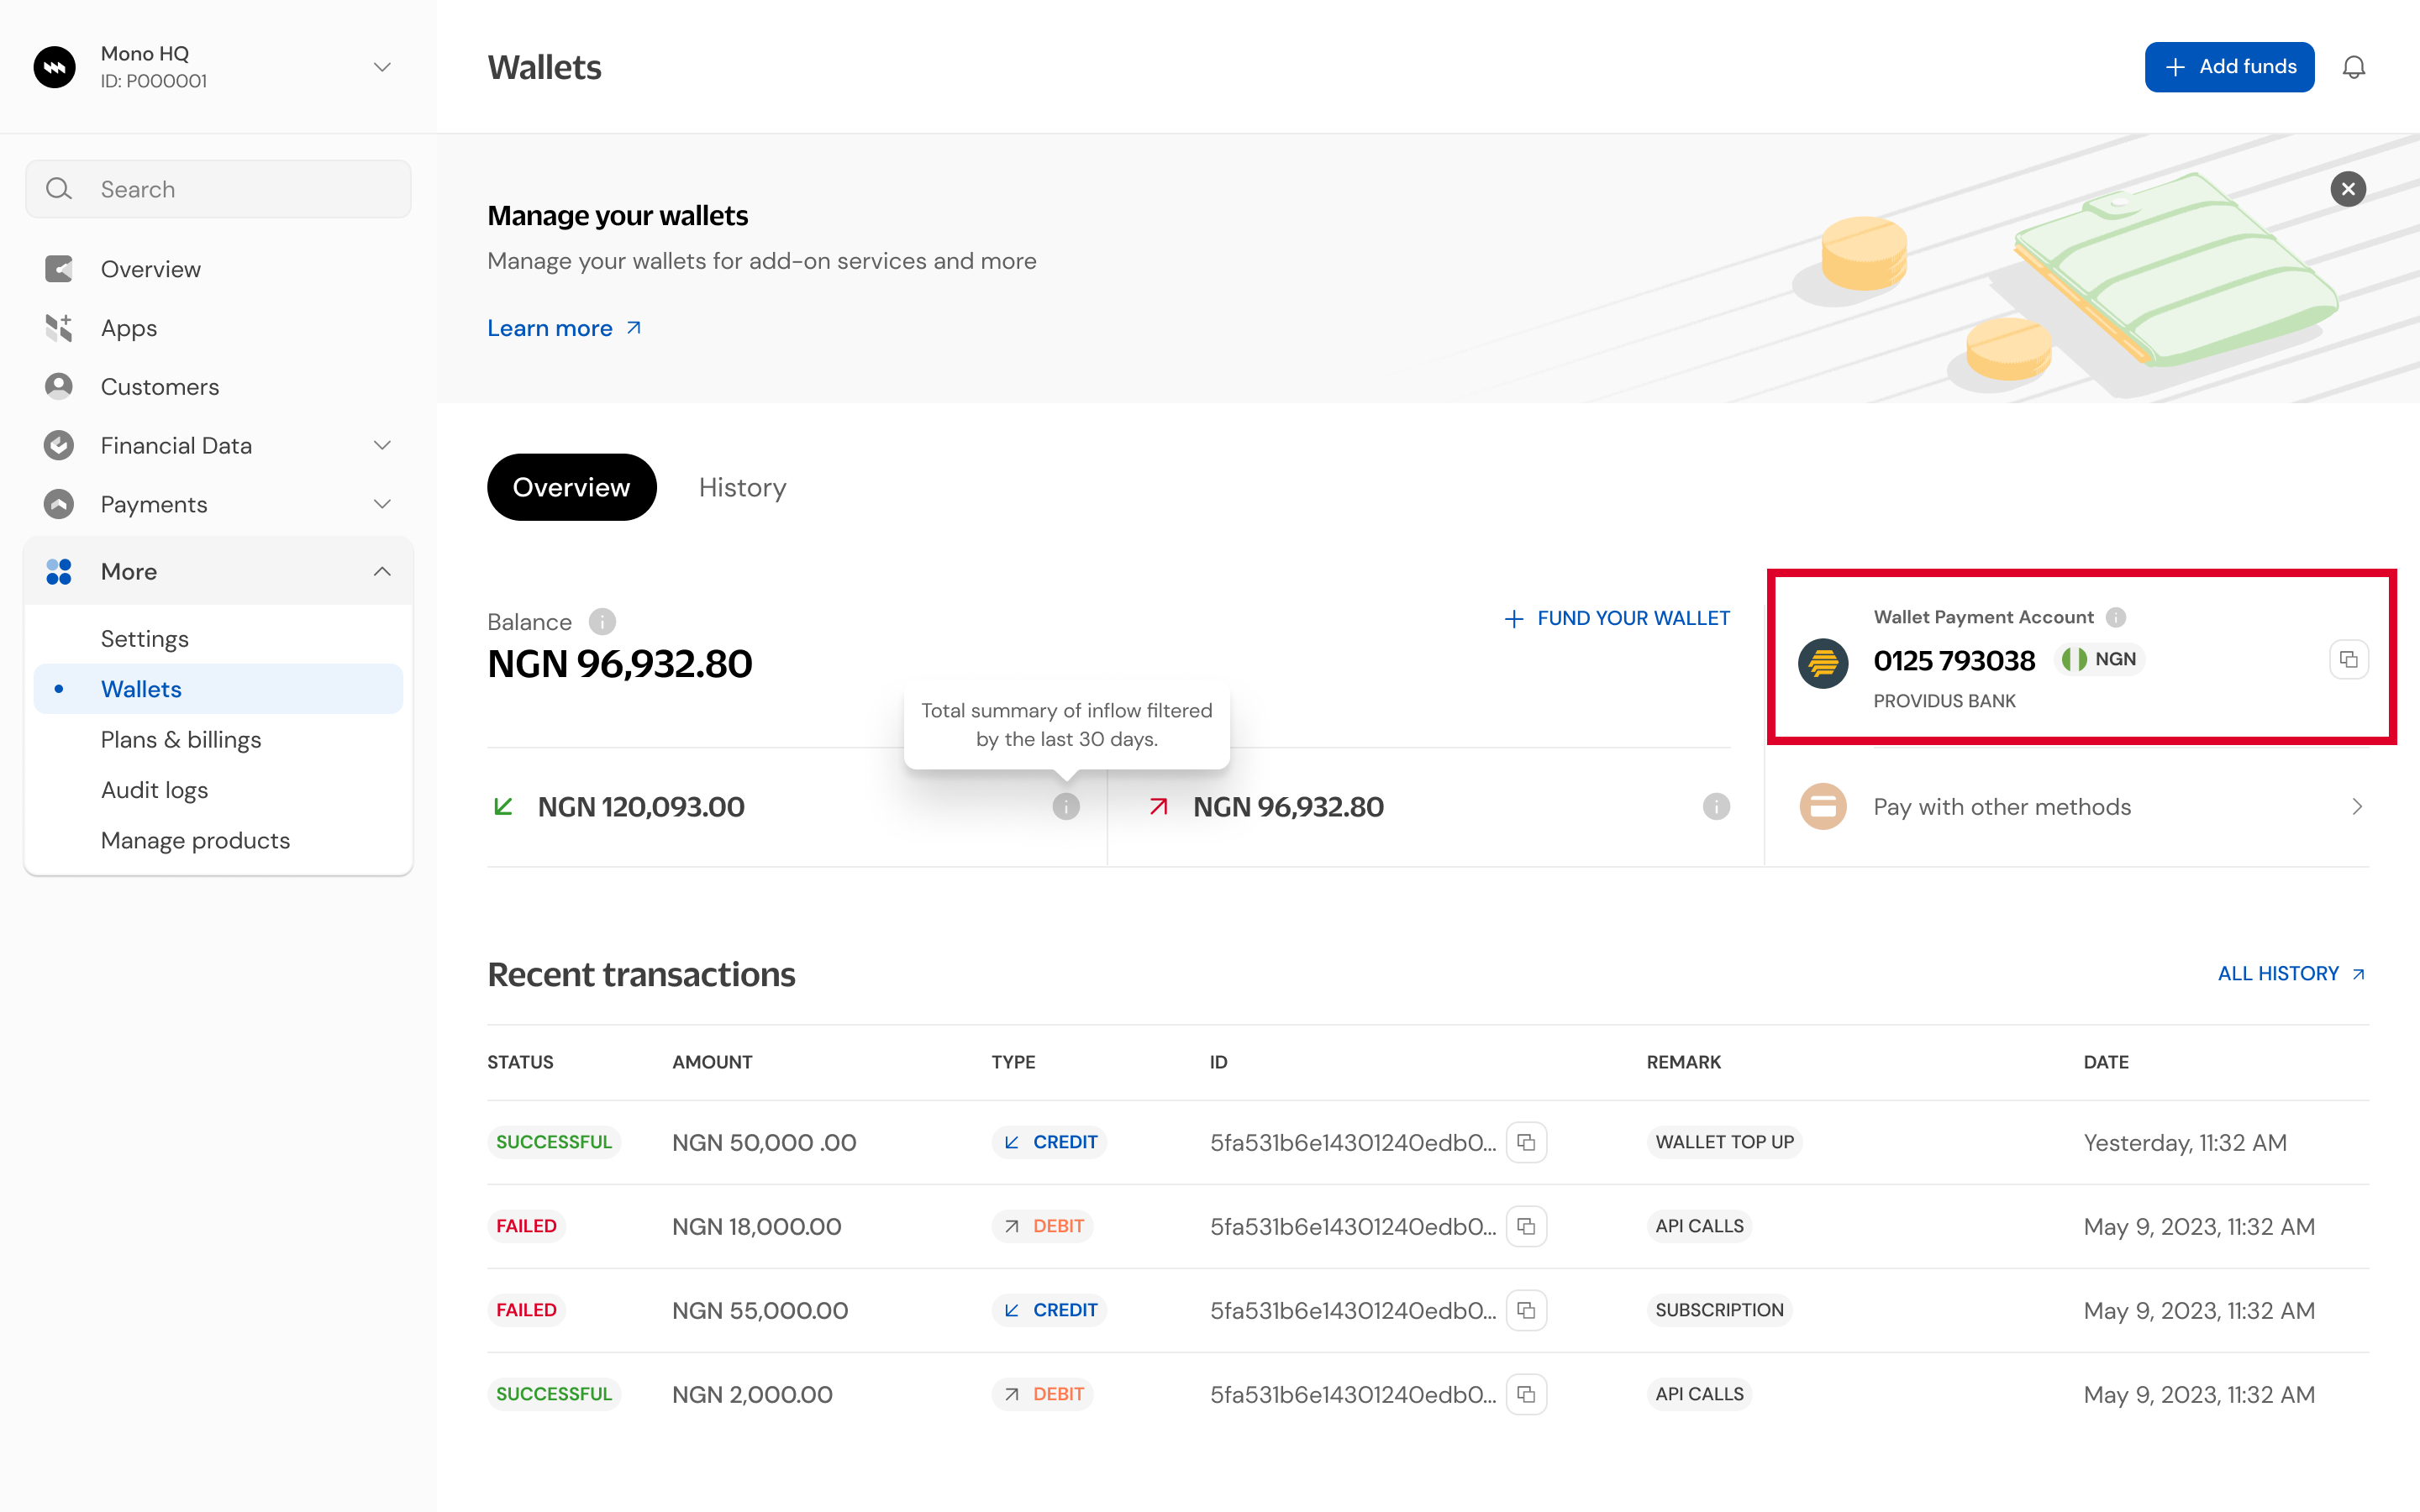Click the NGN currency badge

pos(2099,659)
